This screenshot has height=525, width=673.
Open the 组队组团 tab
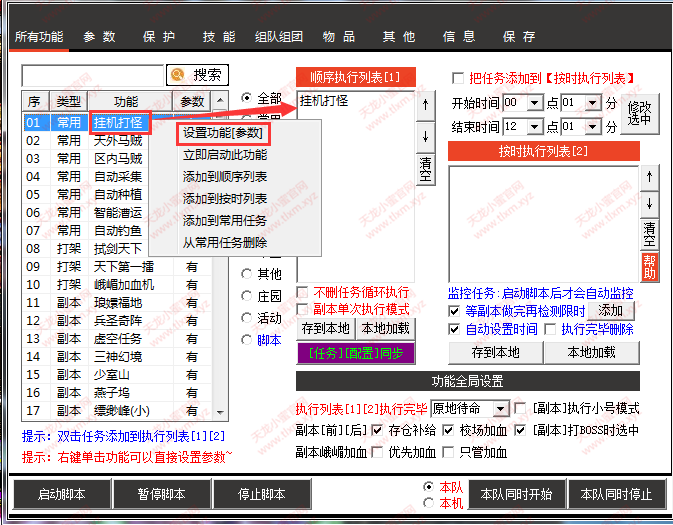(279, 36)
